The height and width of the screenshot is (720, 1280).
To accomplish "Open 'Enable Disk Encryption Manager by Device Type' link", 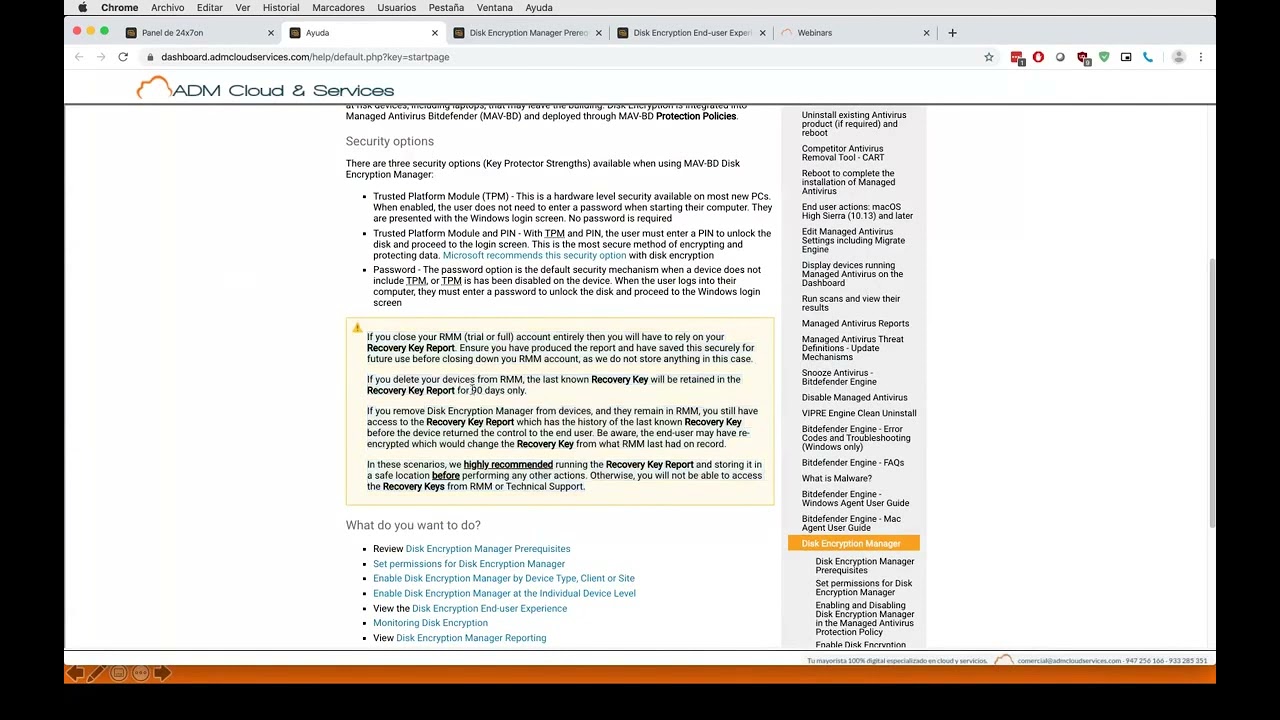I will [x=504, y=578].
